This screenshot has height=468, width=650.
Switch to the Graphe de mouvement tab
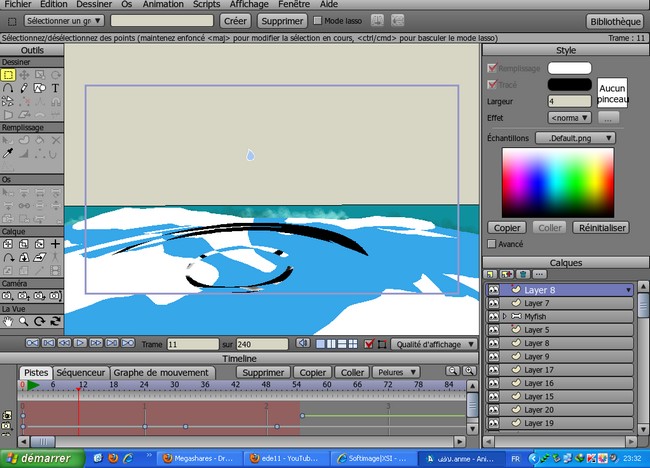161,372
